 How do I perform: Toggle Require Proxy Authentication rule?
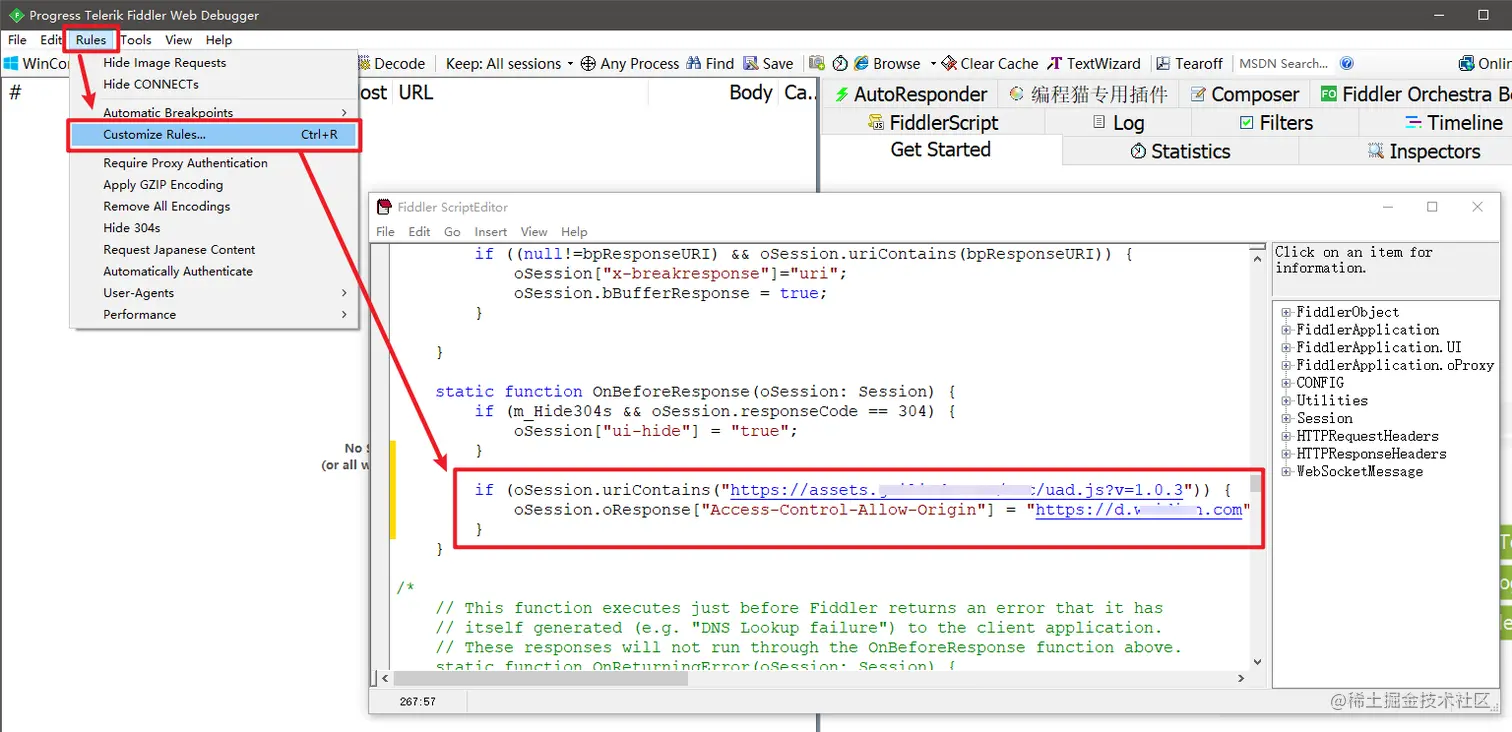(214, 163)
